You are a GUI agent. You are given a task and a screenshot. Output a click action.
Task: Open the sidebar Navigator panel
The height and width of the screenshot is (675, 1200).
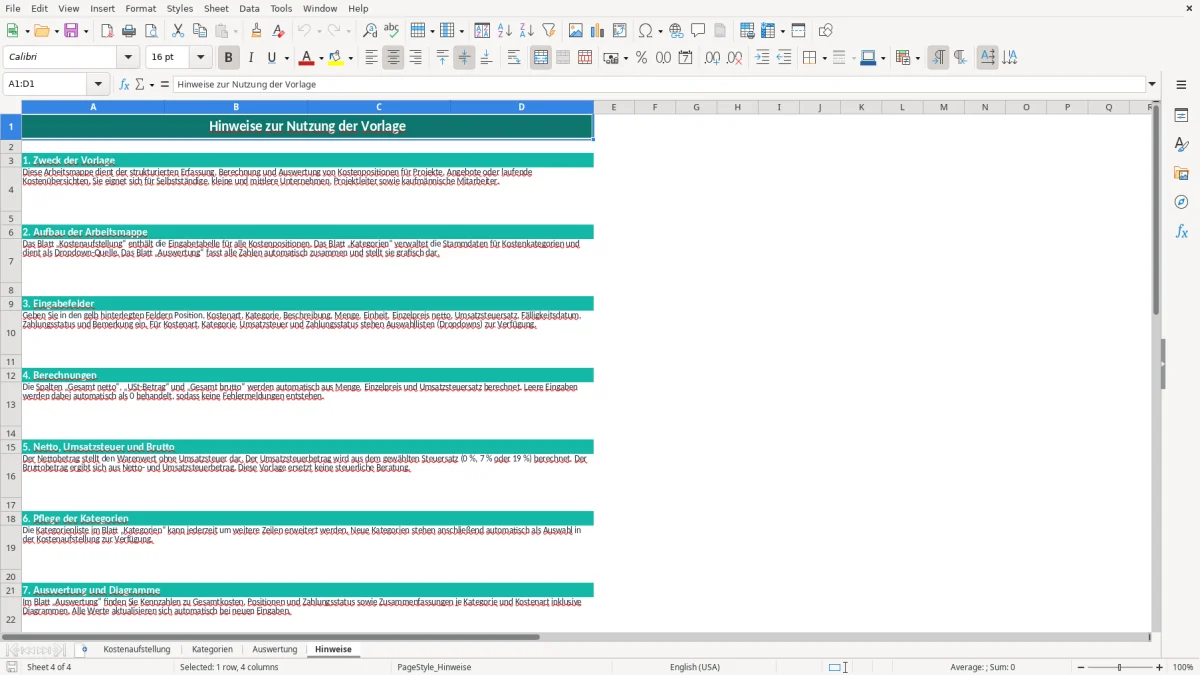(x=1181, y=202)
